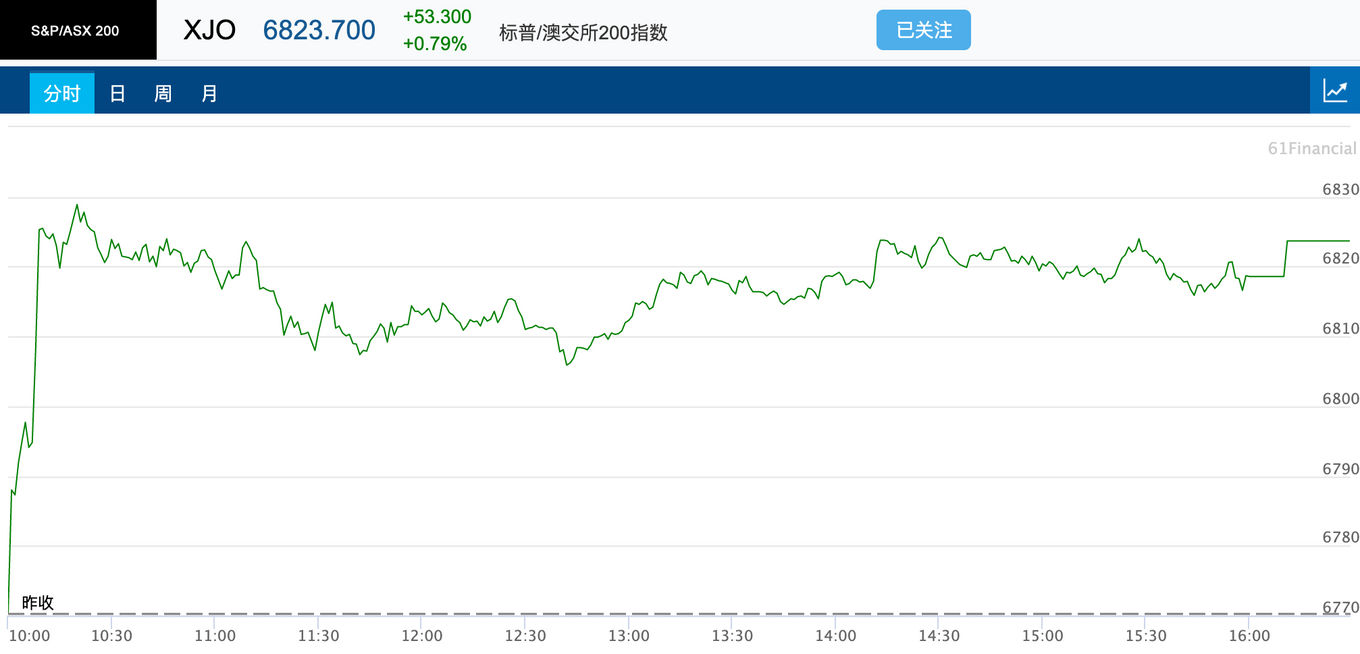The width and height of the screenshot is (1360, 654).
Task: Click the 6800 price axis label
Action: click(x=1340, y=399)
